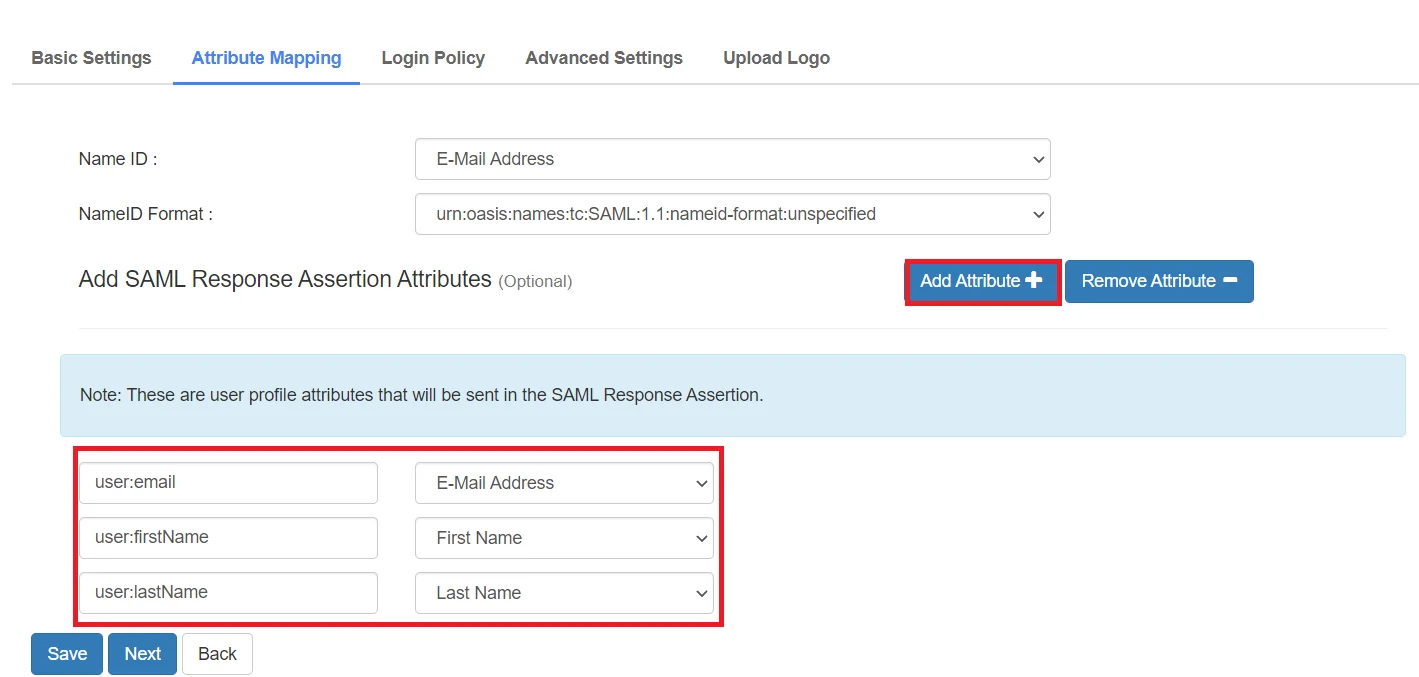
Task: Open the Upload Logo tab
Action: point(776,57)
